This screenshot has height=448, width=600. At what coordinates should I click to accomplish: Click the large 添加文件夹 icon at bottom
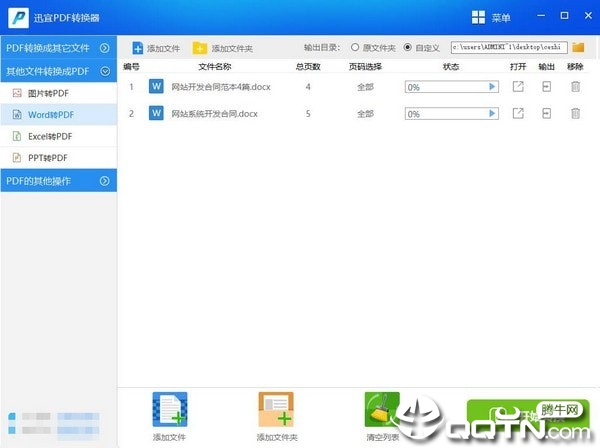click(x=276, y=409)
